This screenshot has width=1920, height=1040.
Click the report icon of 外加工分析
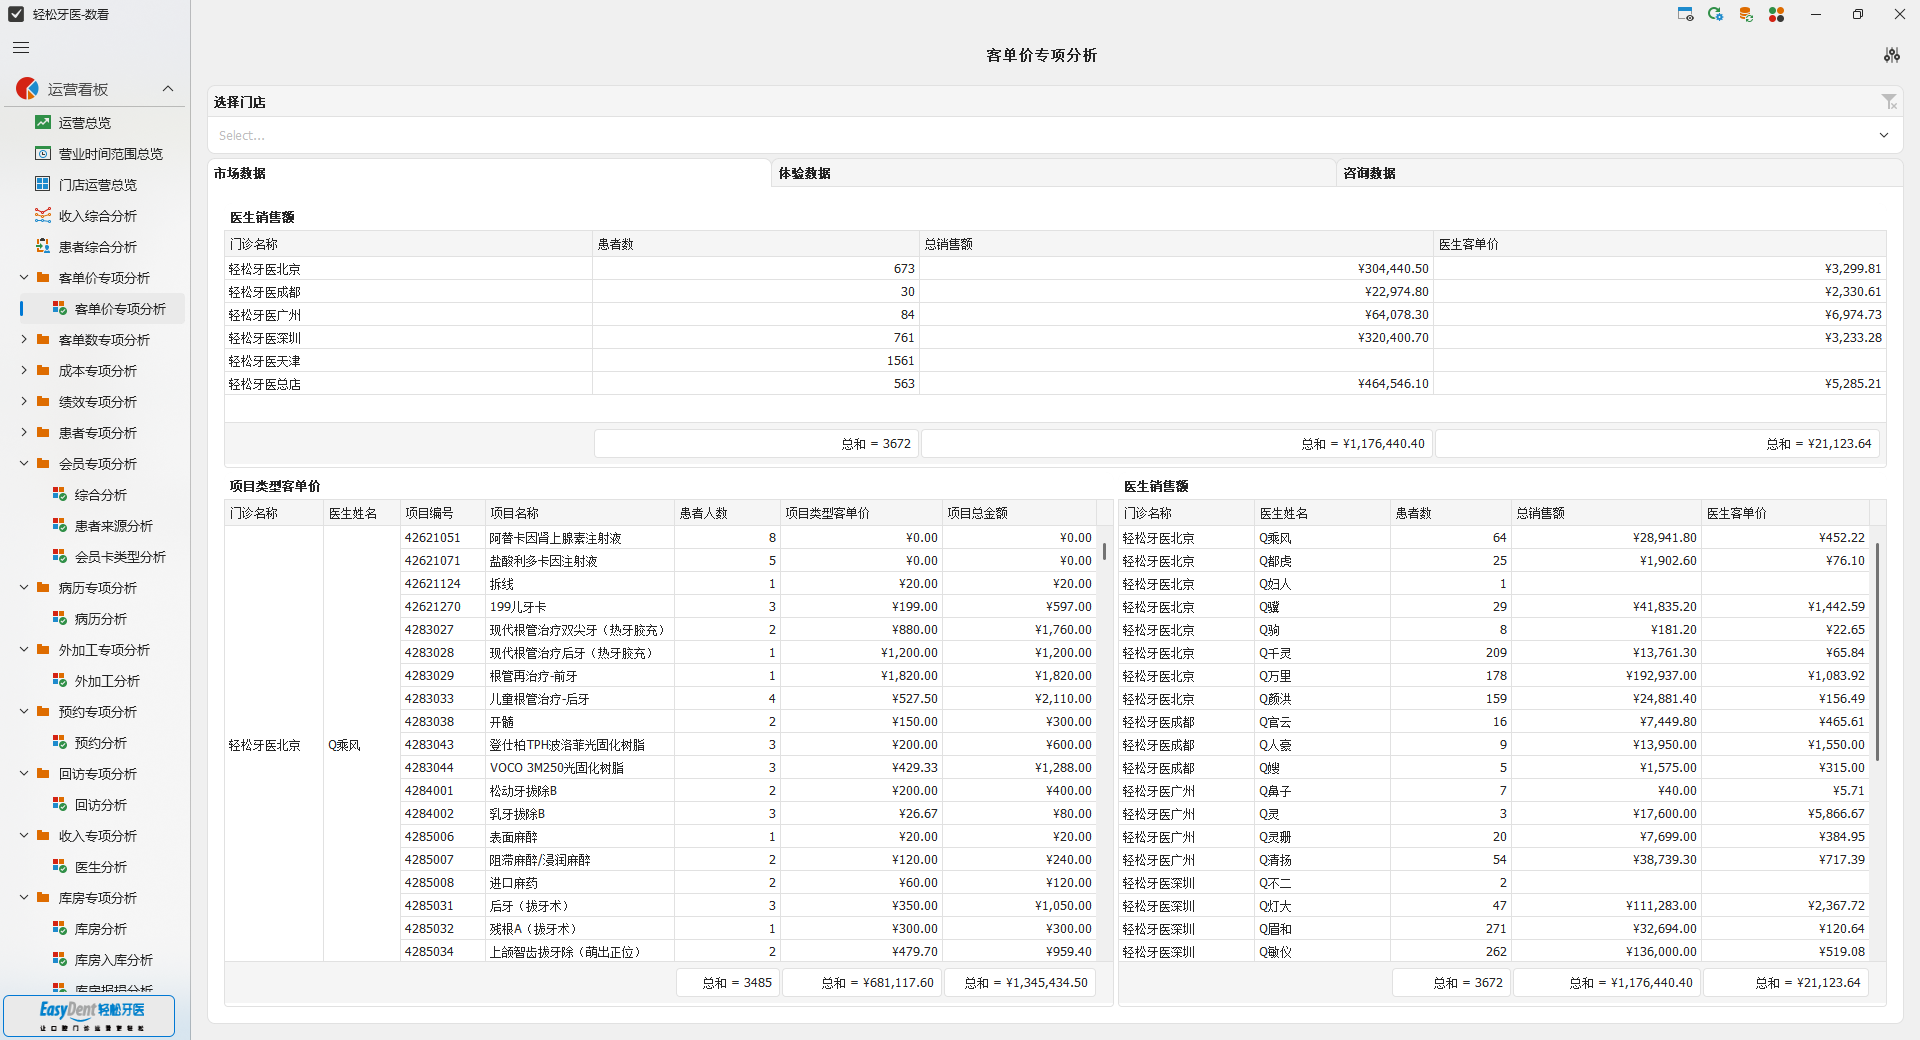pyautogui.click(x=60, y=680)
